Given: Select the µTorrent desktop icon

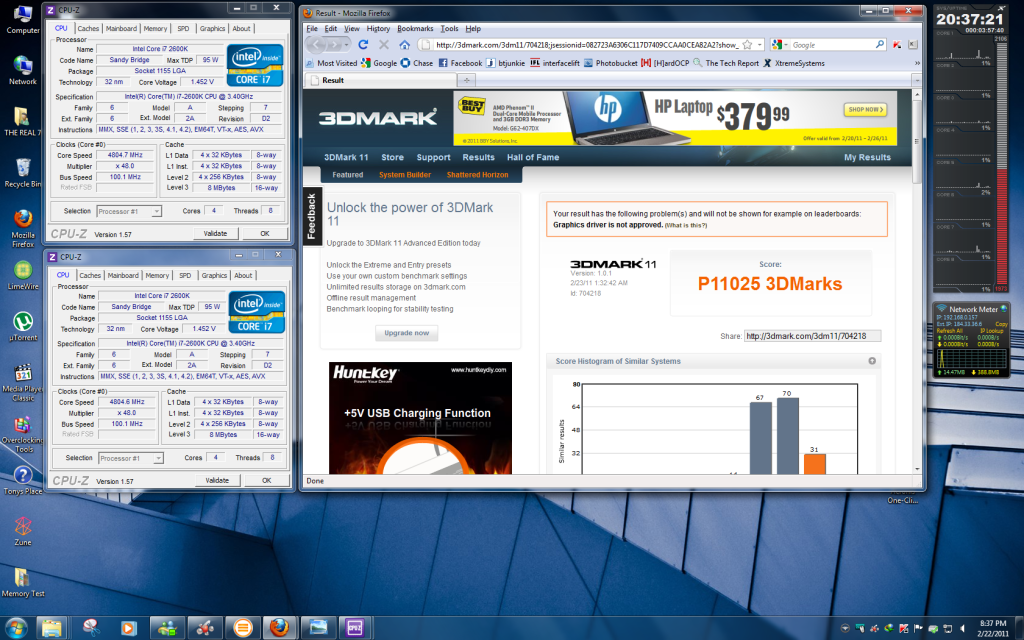Looking at the screenshot, I should pos(23,326).
